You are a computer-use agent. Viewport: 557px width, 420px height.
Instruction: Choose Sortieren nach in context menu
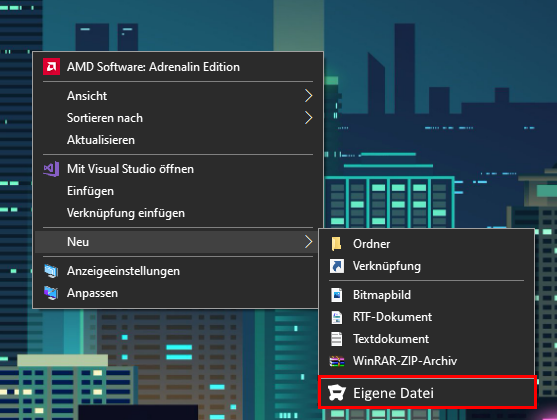178,118
